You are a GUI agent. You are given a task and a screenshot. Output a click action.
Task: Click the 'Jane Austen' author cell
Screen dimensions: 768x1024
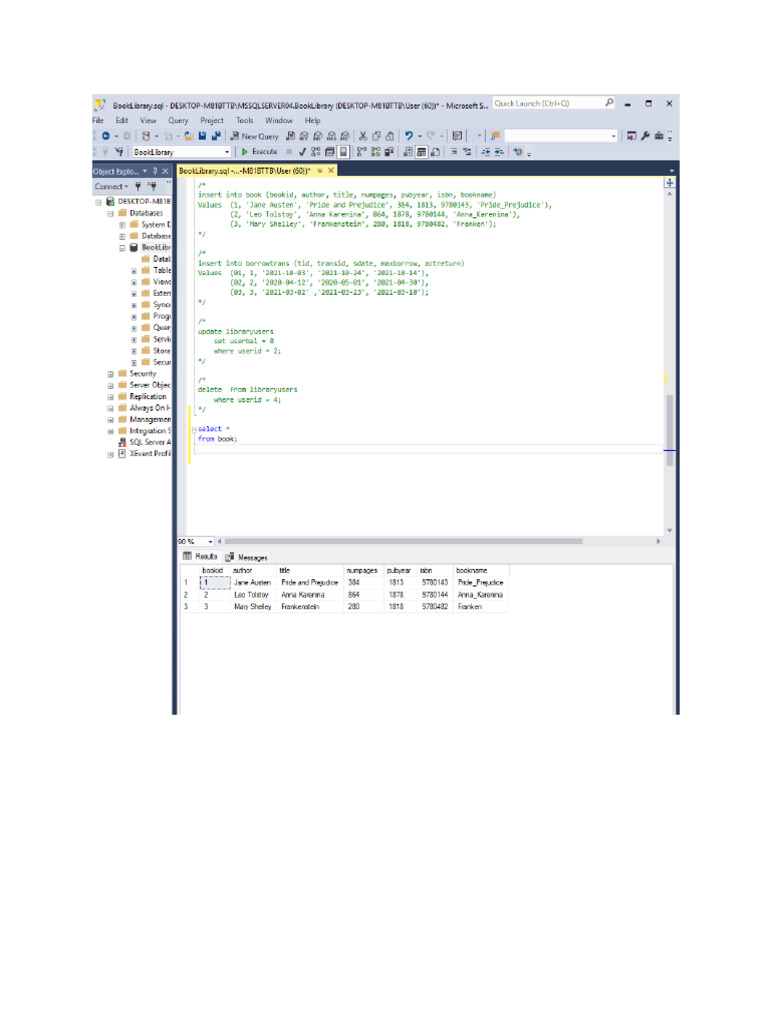click(x=253, y=583)
